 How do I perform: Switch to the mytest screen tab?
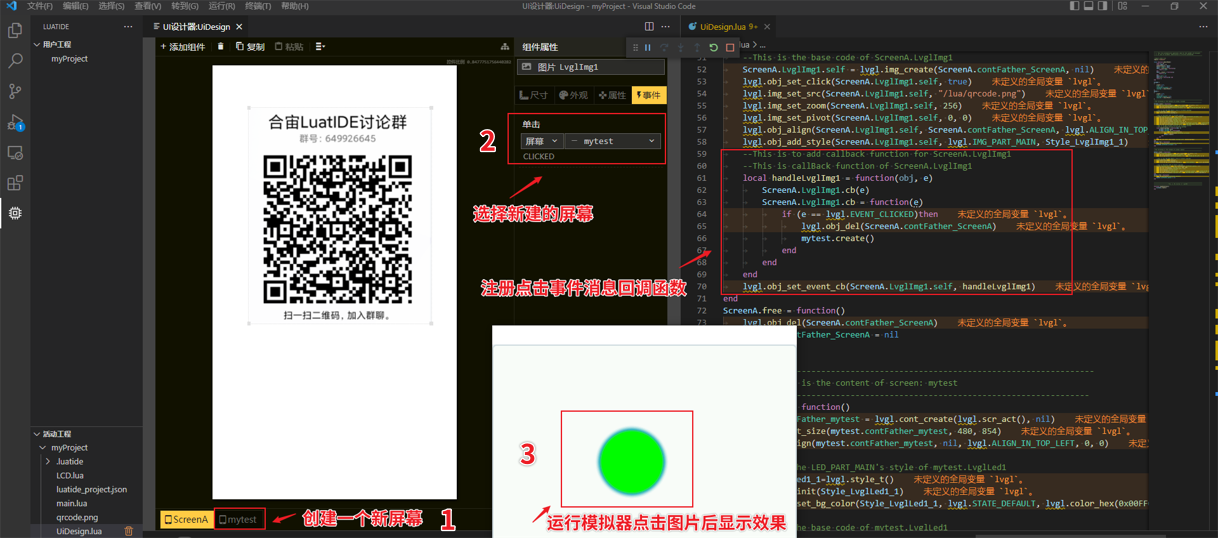(239, 519)
